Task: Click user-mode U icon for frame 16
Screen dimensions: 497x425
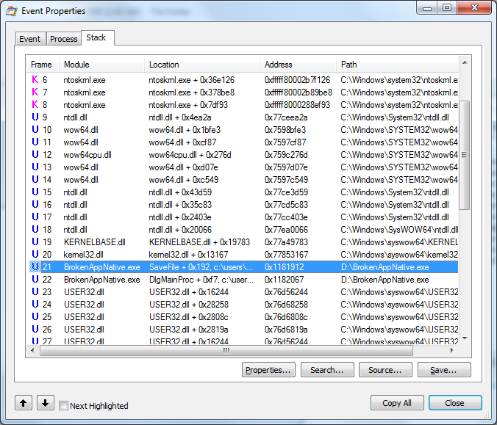Action: [x=35, y=204]
